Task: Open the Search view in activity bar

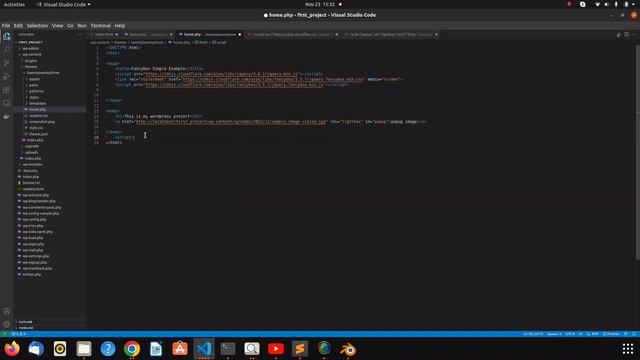Action: click(x=7, y=50)
